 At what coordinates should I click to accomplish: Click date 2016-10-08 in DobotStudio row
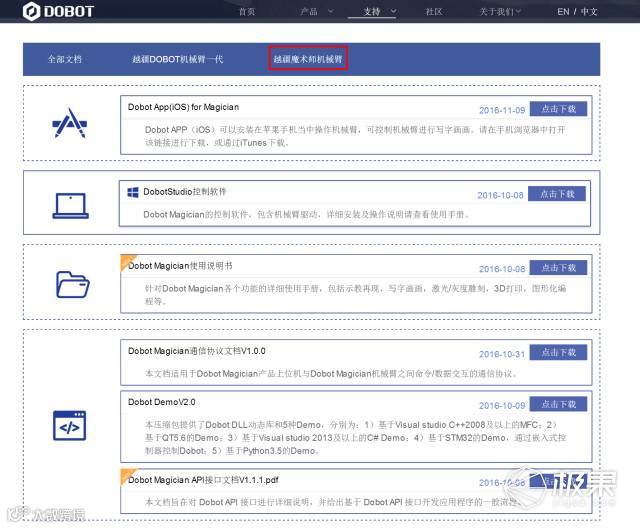[500, 195]
